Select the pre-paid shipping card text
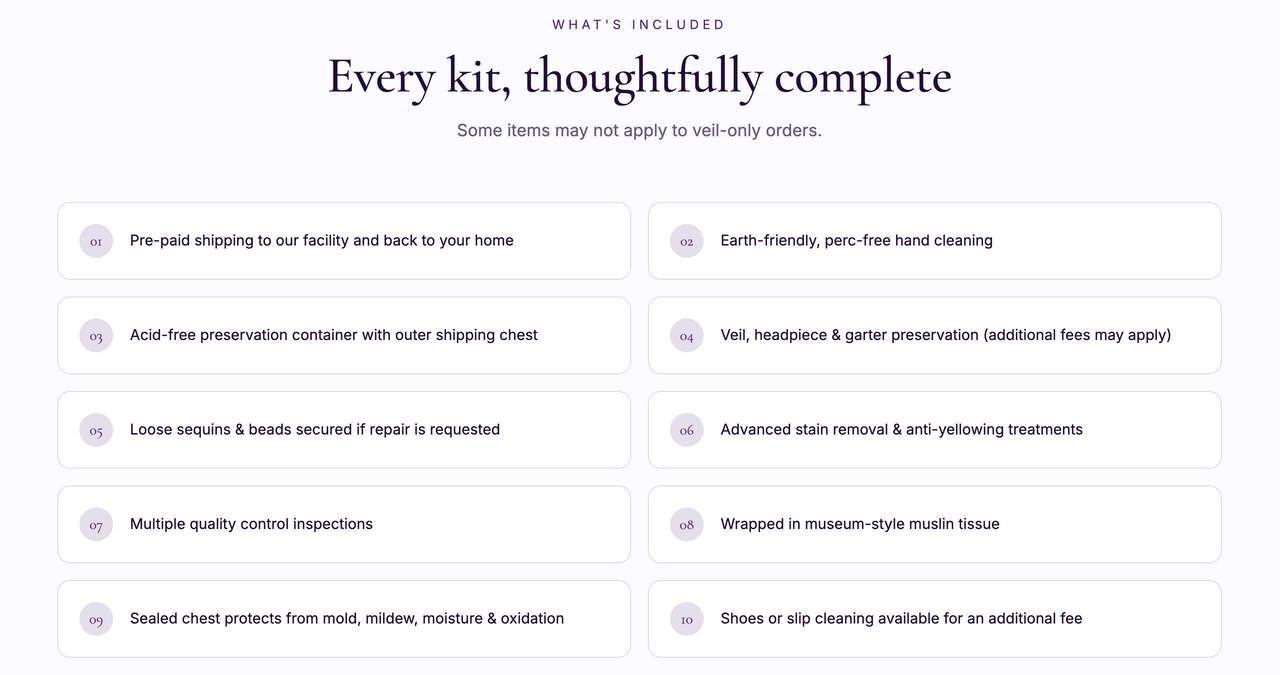 (x=322, y=241)
